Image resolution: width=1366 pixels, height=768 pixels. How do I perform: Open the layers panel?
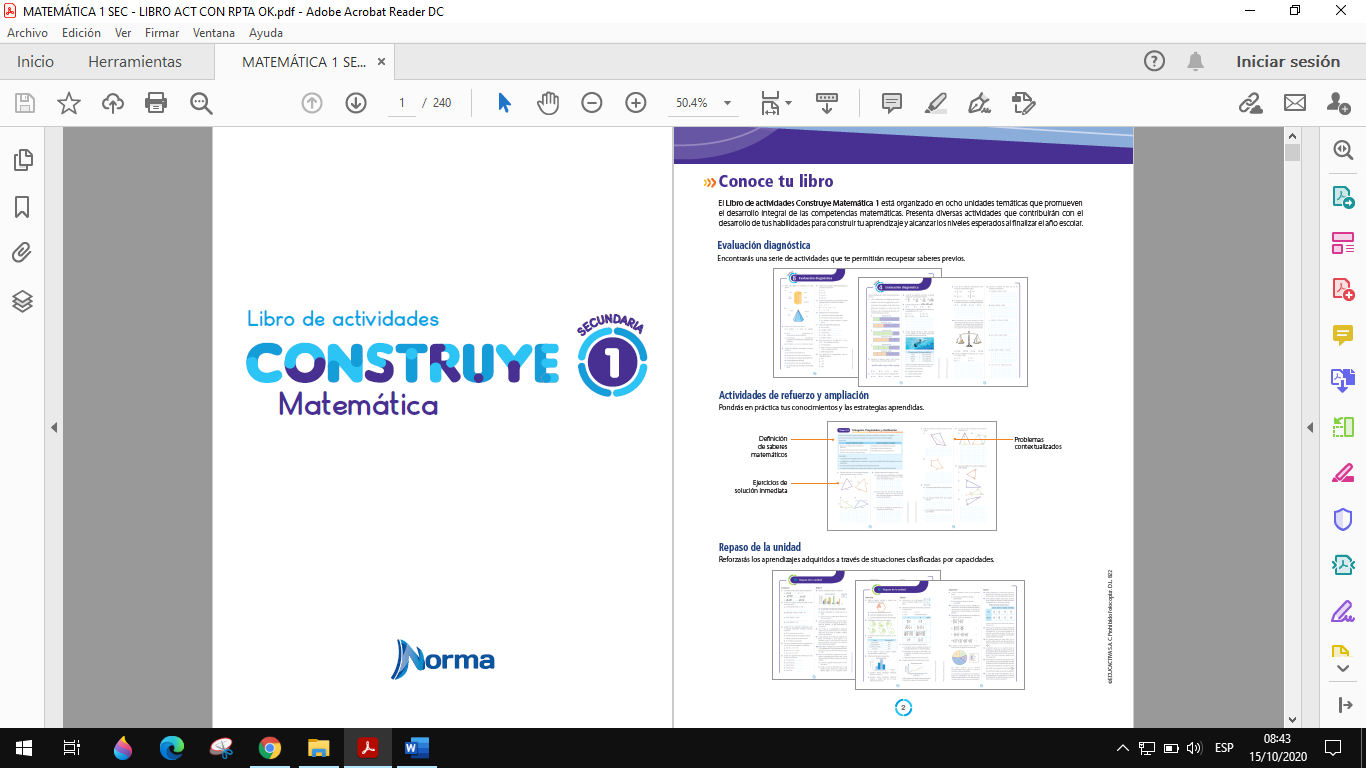click(x=22, y=301)
